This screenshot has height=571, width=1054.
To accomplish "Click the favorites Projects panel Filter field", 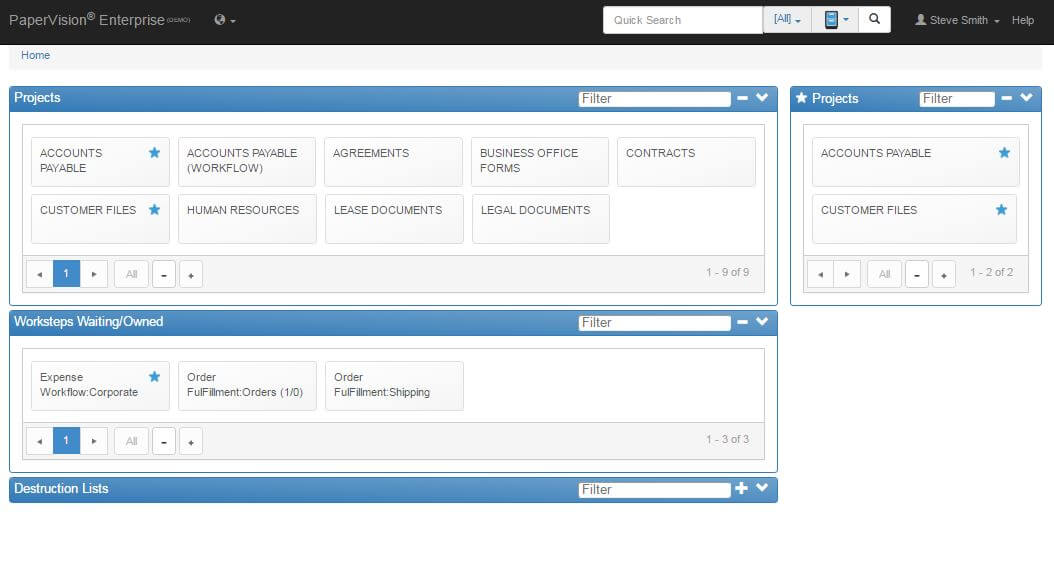I will click(957, 100).
